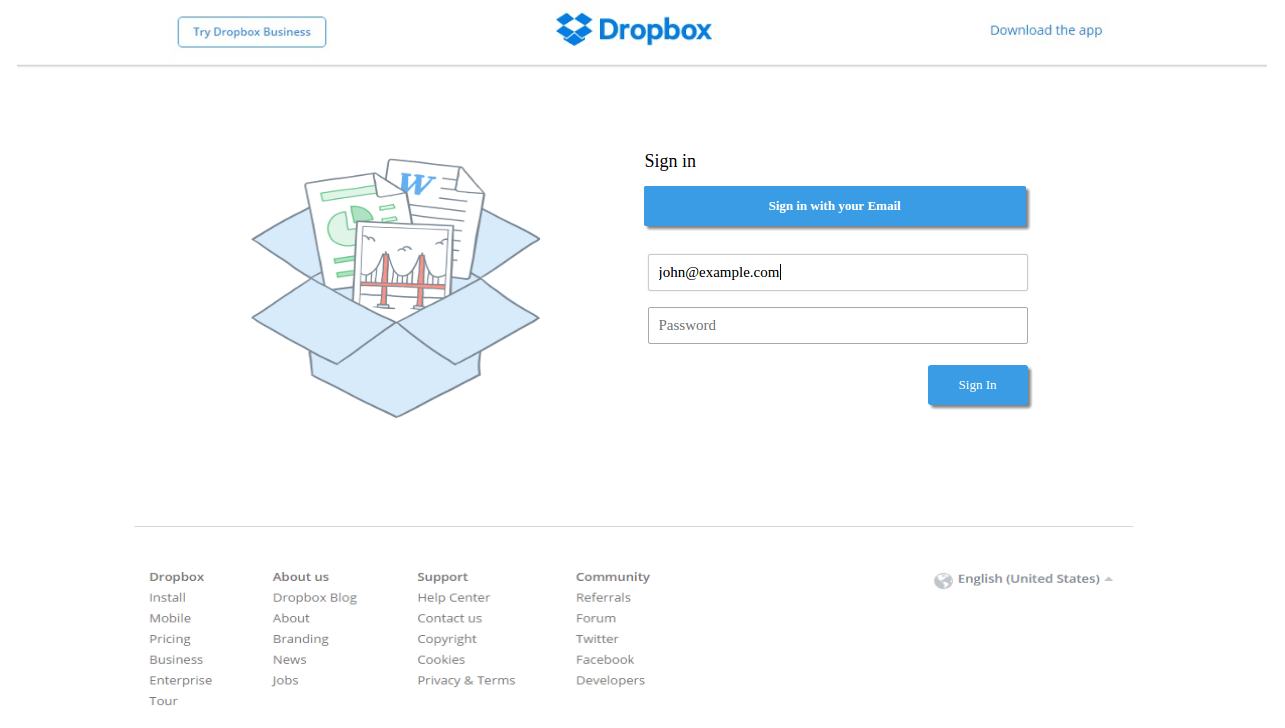Click the Try Dropbox Business button
The image size is (1285, 728).
[252, 32]
